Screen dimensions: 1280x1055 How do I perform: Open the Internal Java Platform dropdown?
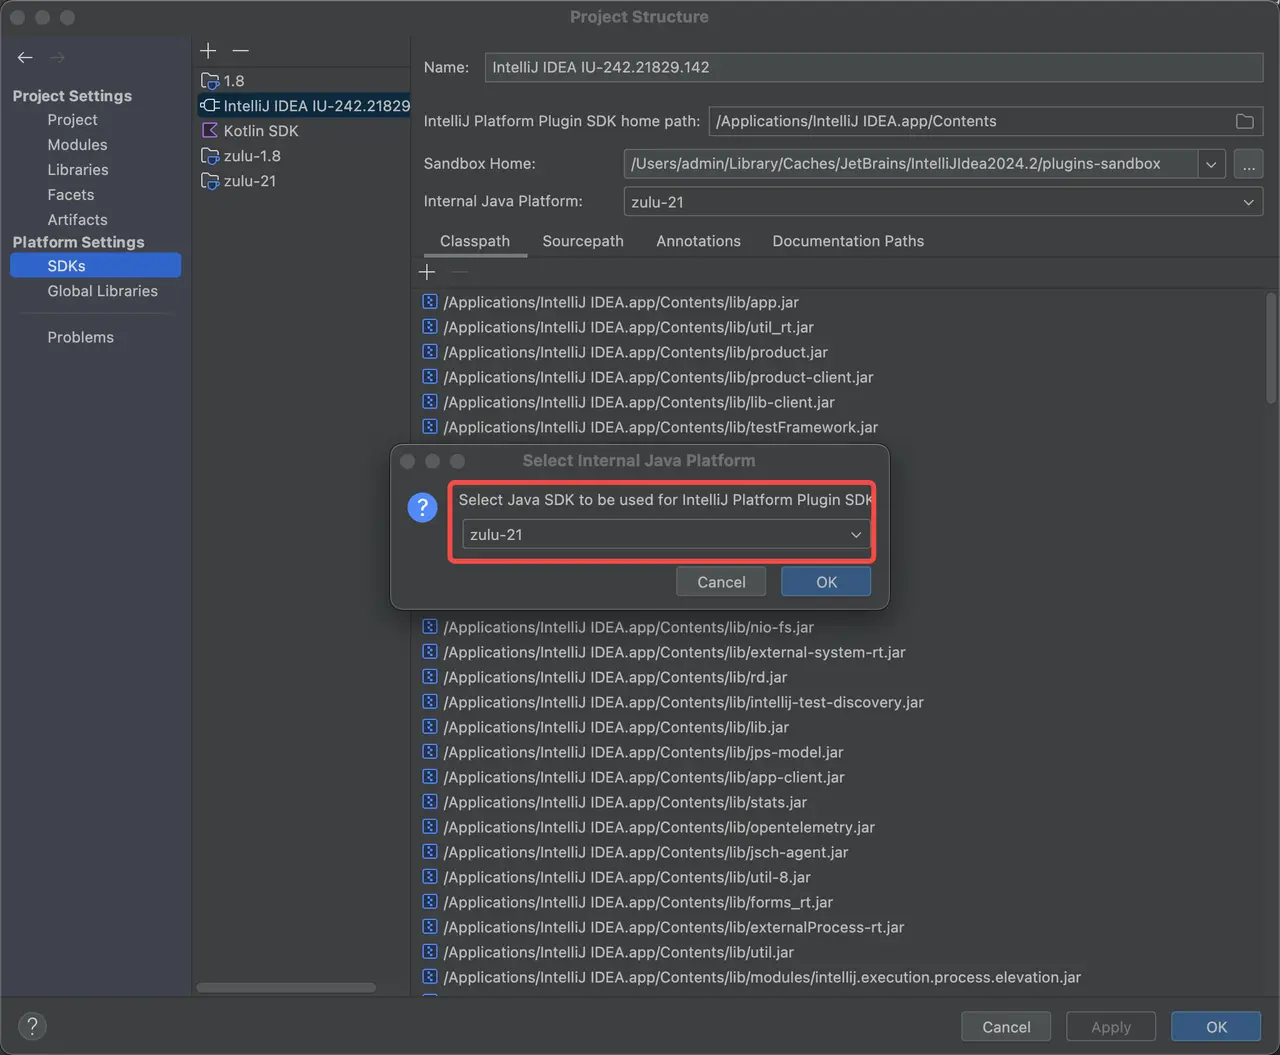pyautogui.click(x=943, y=202)
